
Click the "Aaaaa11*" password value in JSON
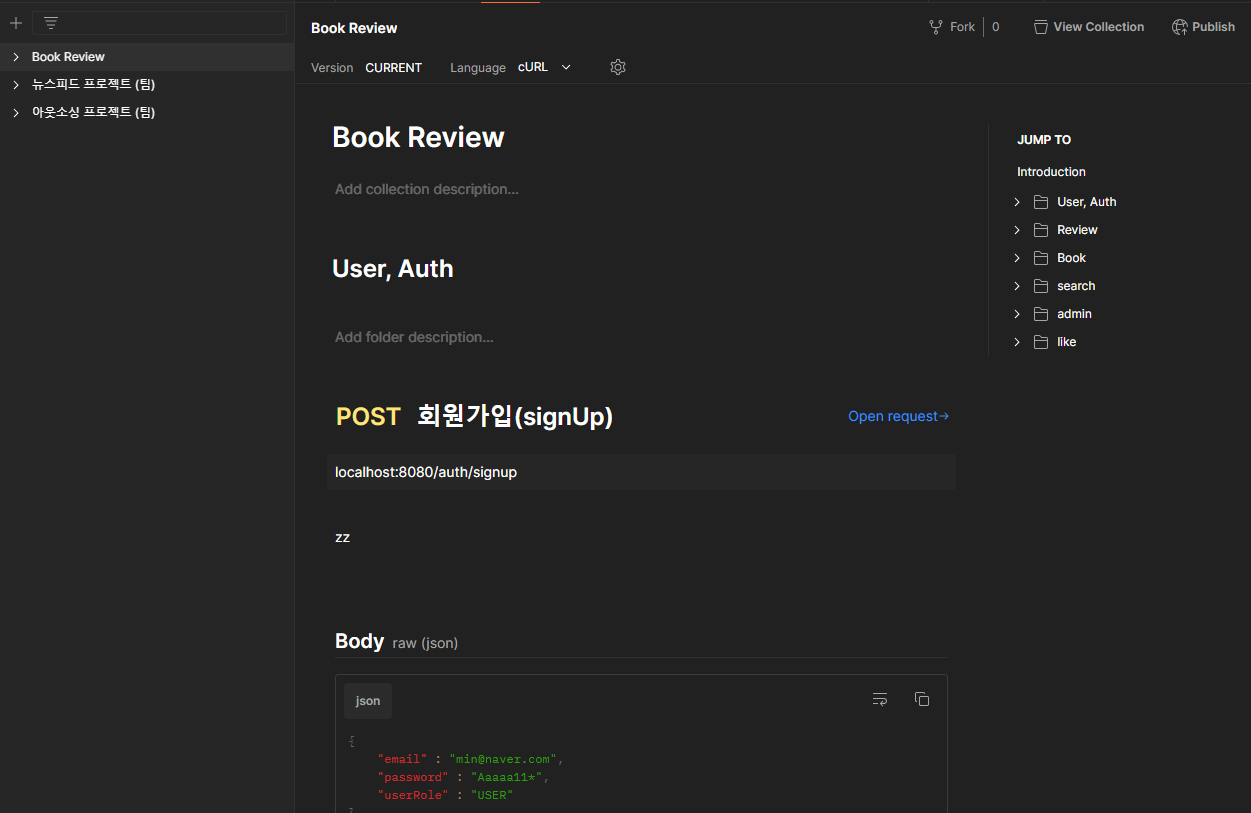pyautogui.click(x=507, y=777)
